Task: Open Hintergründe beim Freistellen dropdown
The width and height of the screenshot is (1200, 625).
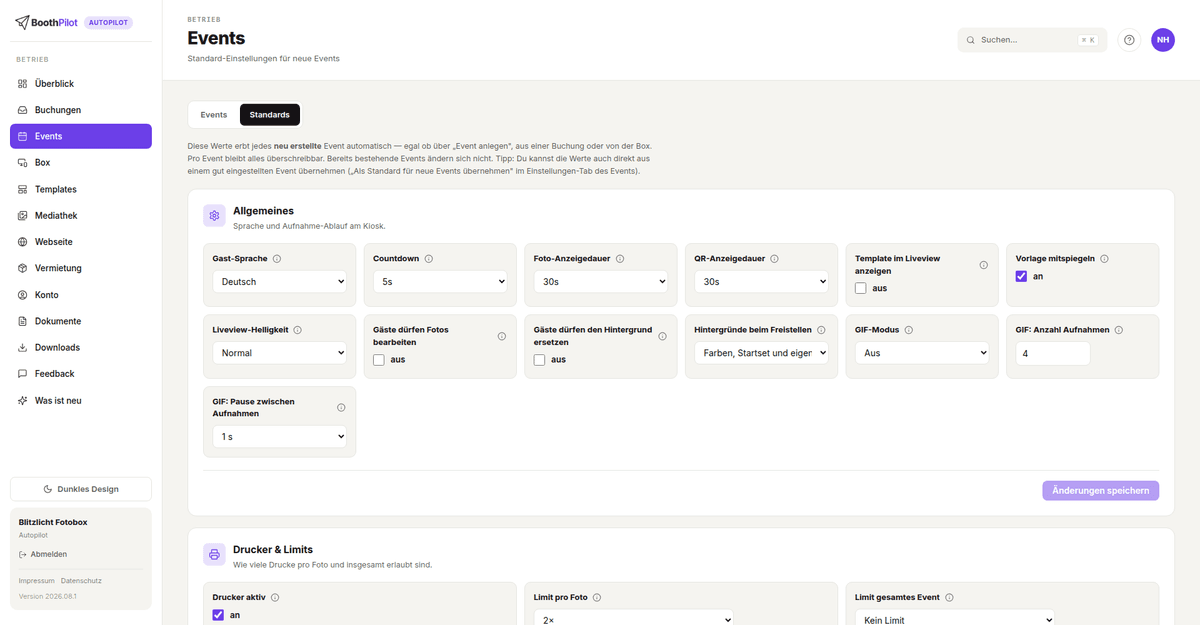Action: (x=761, y=353)
